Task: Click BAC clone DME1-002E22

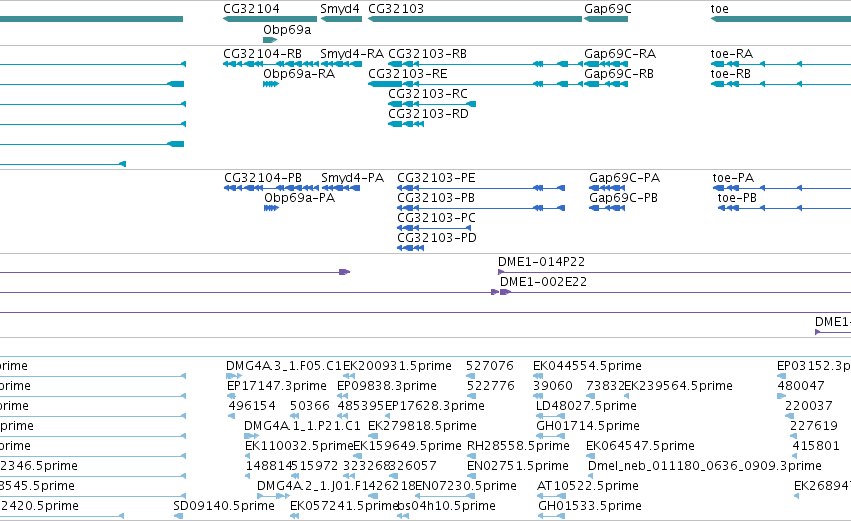Action: click(x=543, y=282)
